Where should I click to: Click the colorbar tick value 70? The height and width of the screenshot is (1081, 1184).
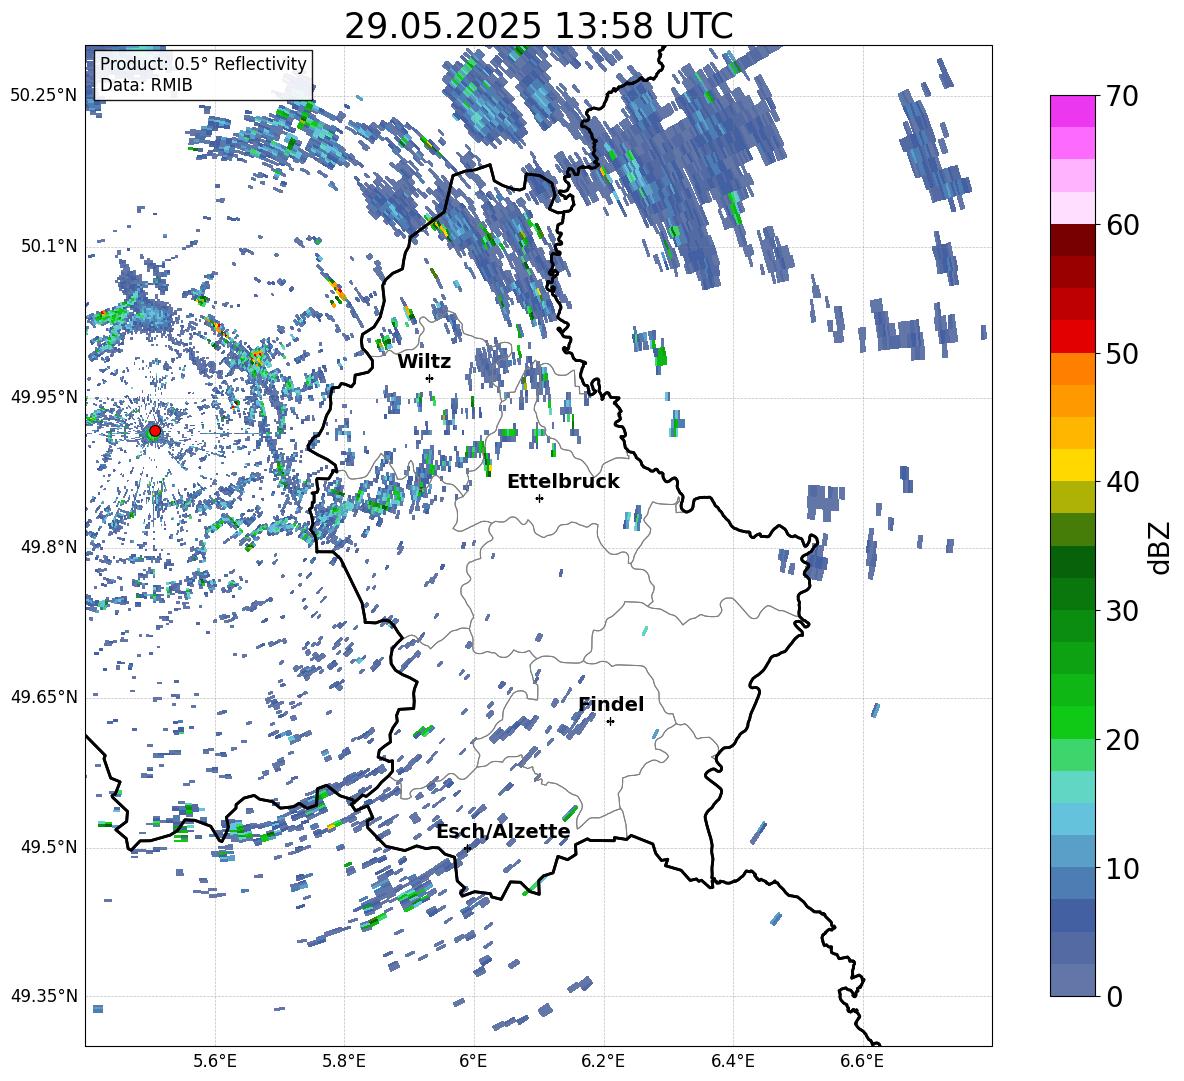pos(1121,97)
